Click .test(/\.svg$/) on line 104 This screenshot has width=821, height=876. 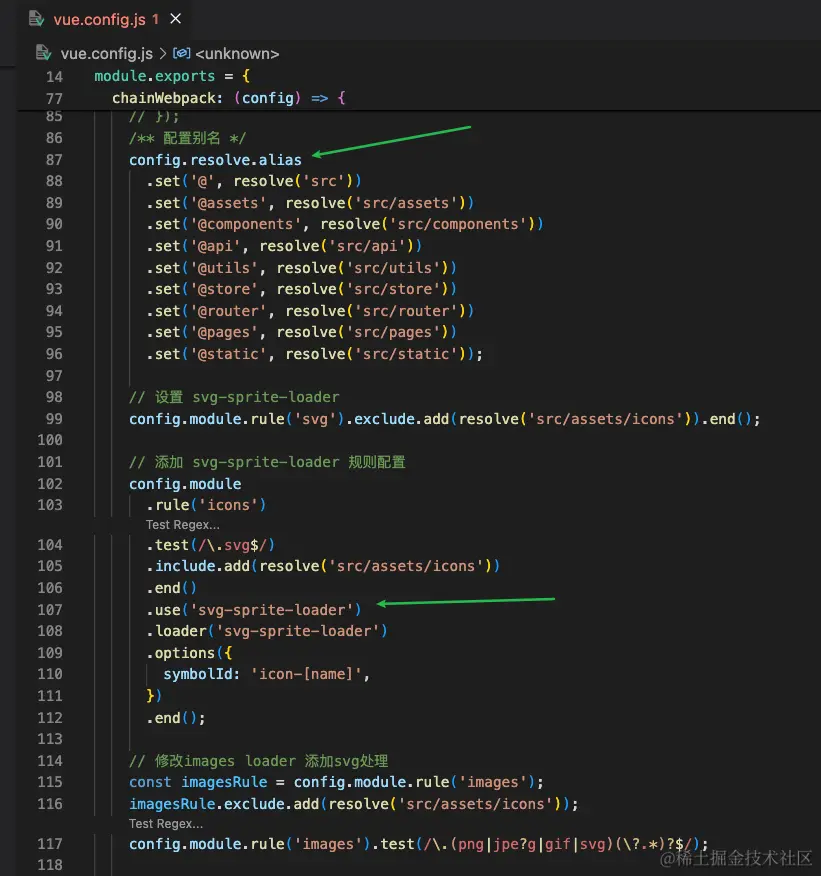tap(211, 545)
